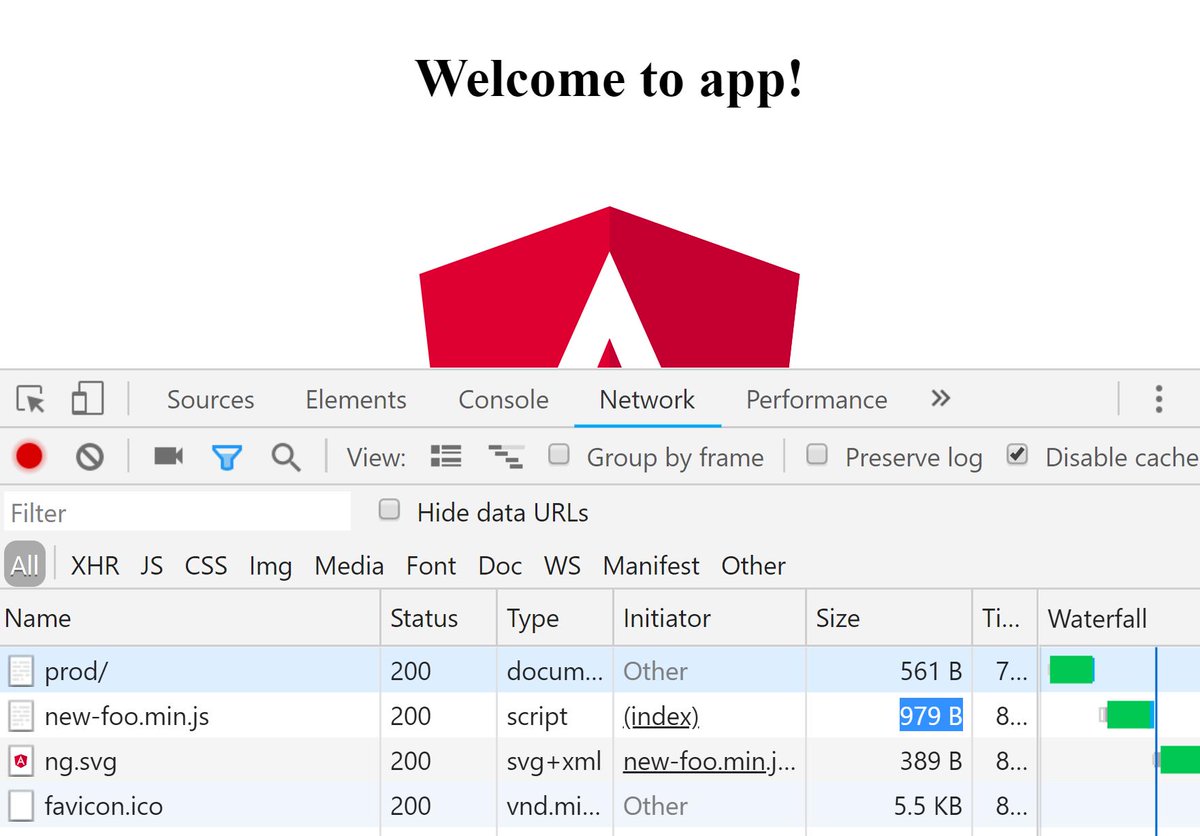Click the 561 B size cell
1200x836 pixels.
pyautogui.click(x=931, y=671)
